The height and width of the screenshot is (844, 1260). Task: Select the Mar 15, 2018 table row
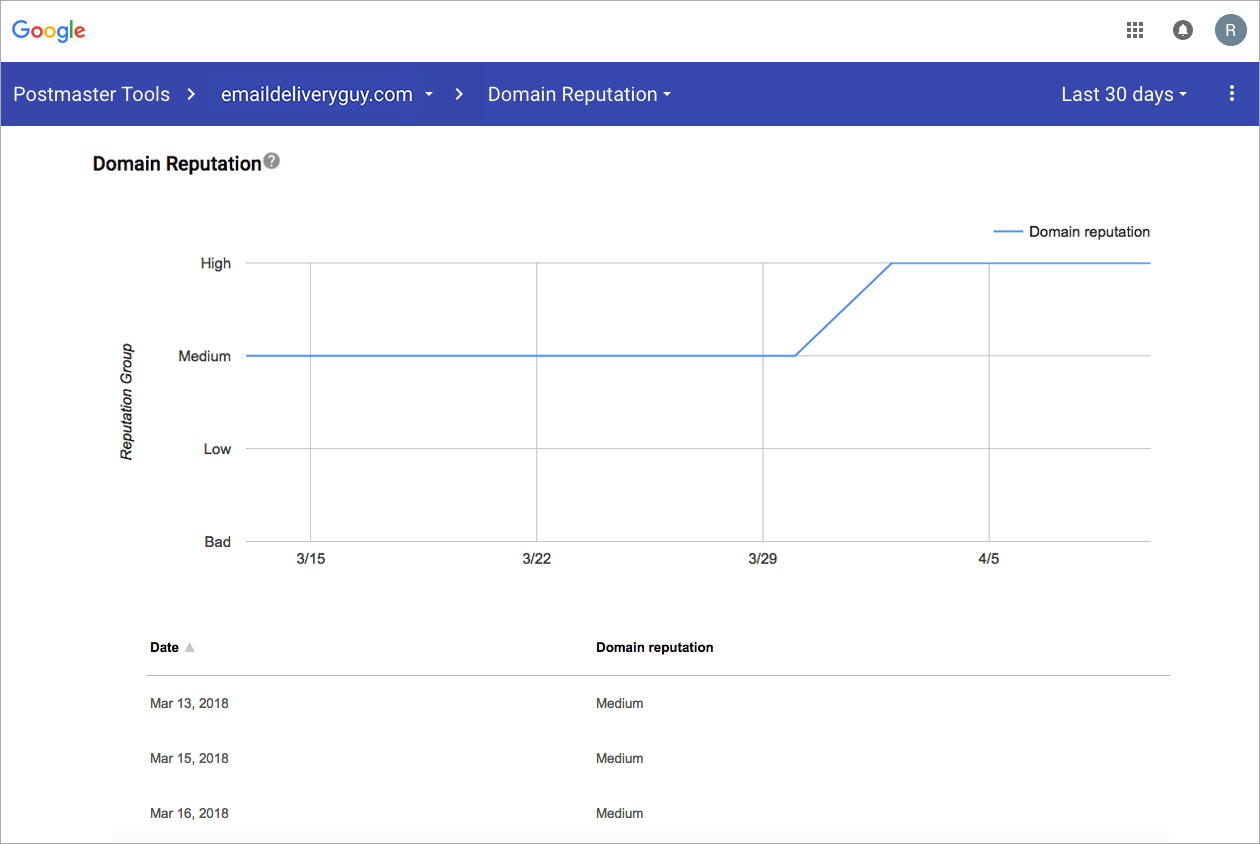pos(658,758)
